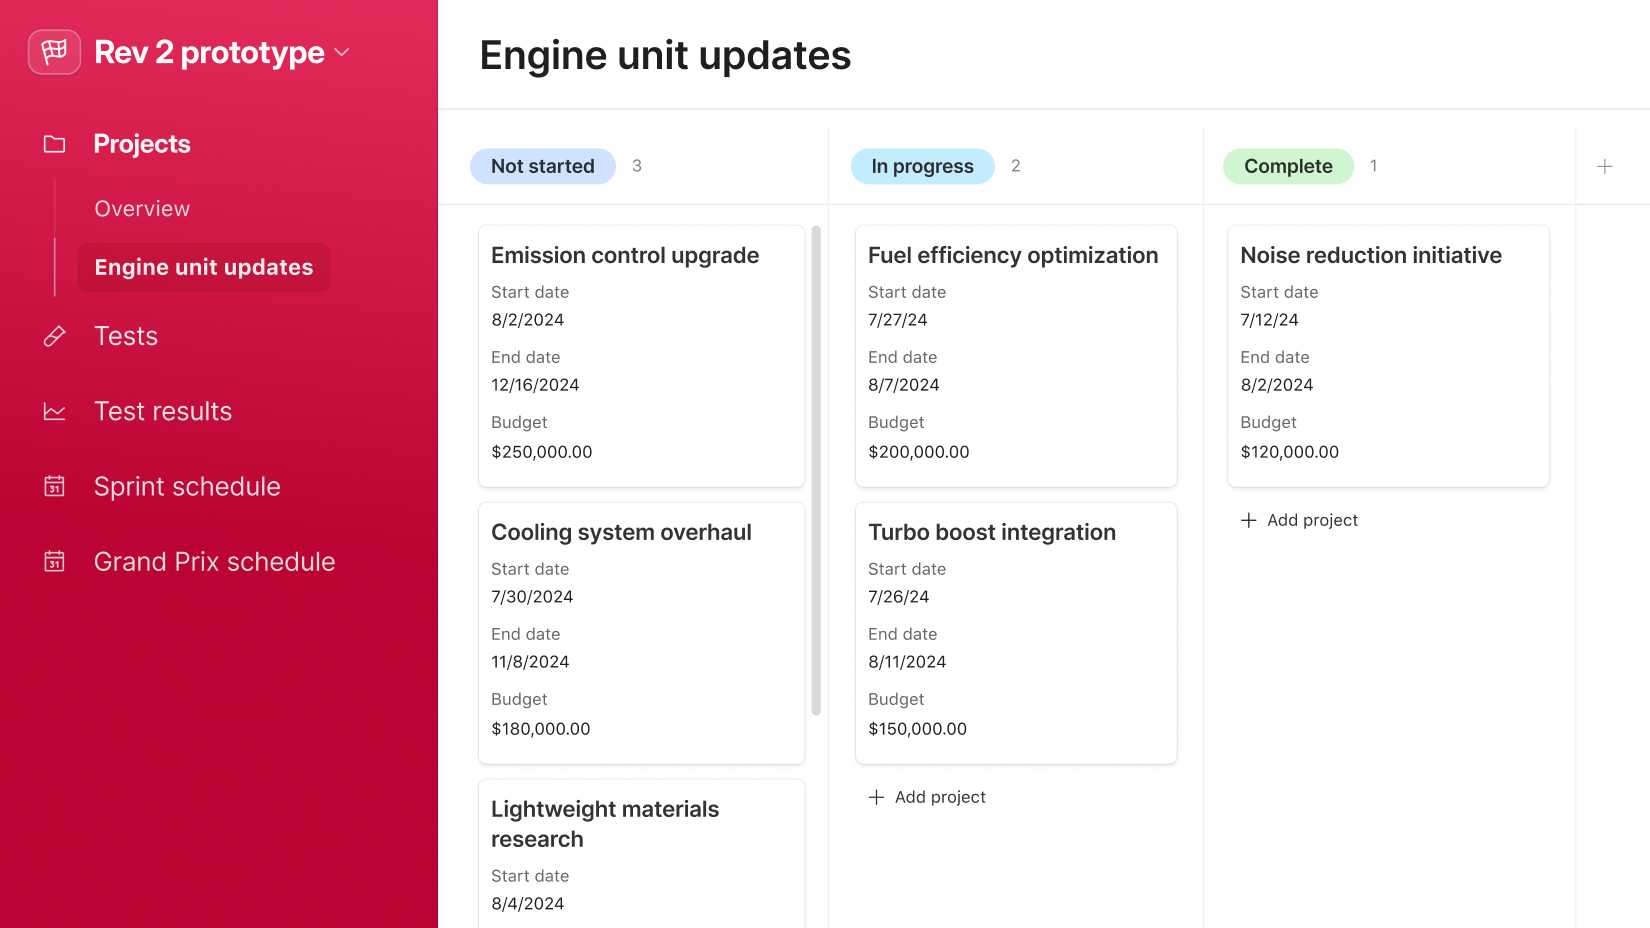Viewport: 1650px width, 928px height.
Task: Click the 8/4/2024 start date
Action: click(528, 904)
